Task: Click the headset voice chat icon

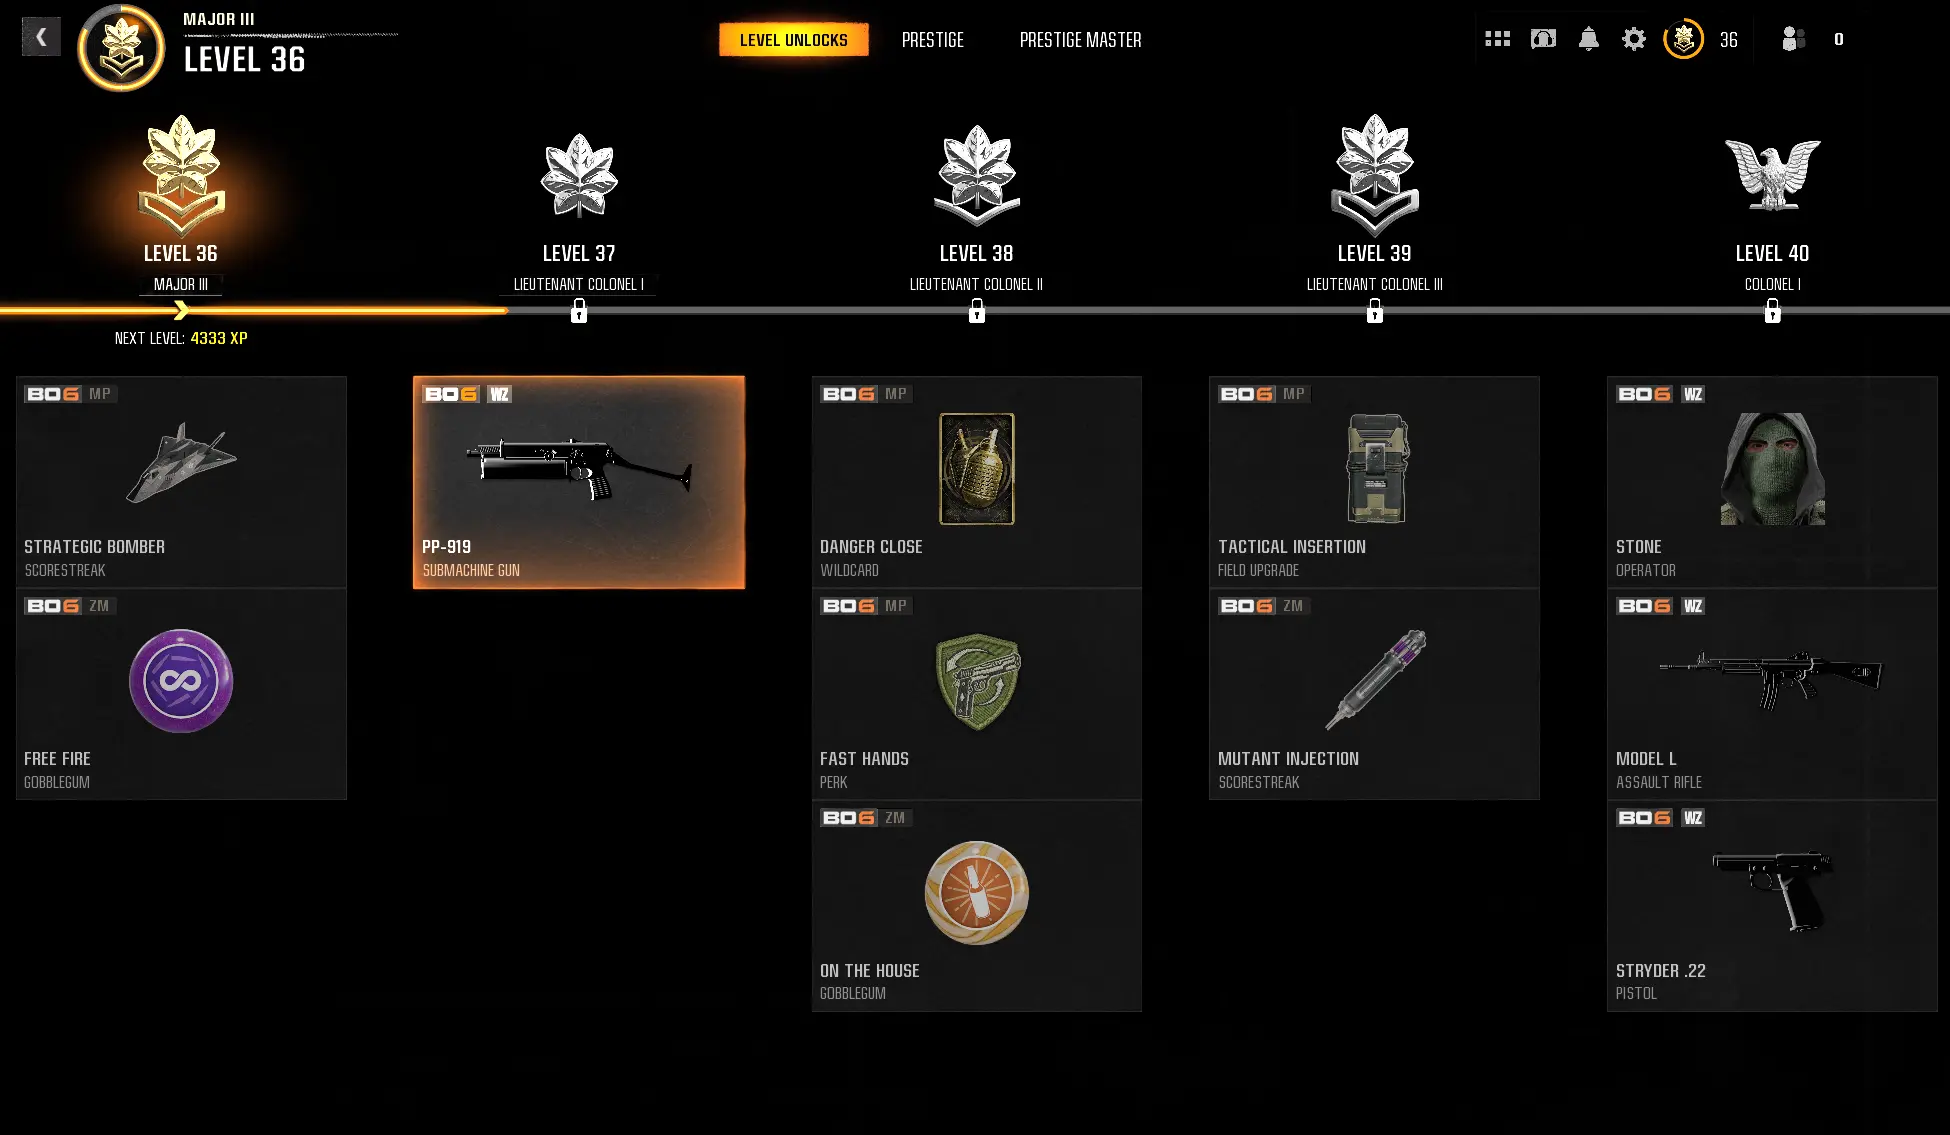Action: click(x=1543, y=39)
